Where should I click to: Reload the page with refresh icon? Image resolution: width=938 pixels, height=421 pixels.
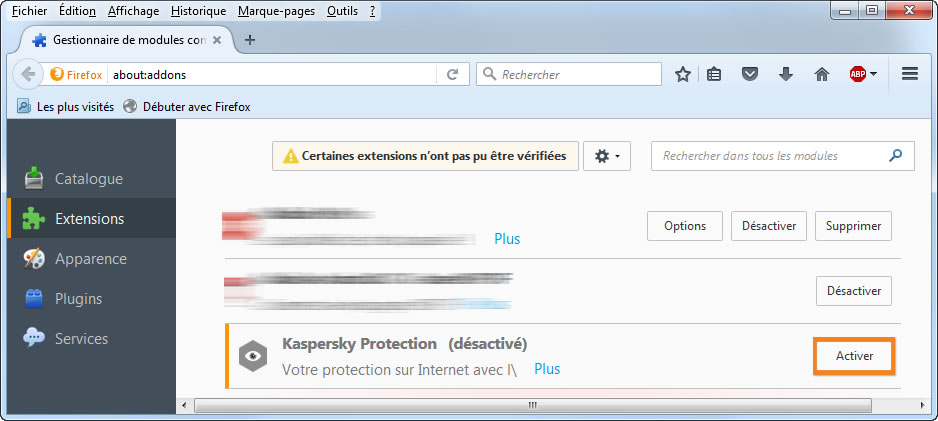click(452, 74)
